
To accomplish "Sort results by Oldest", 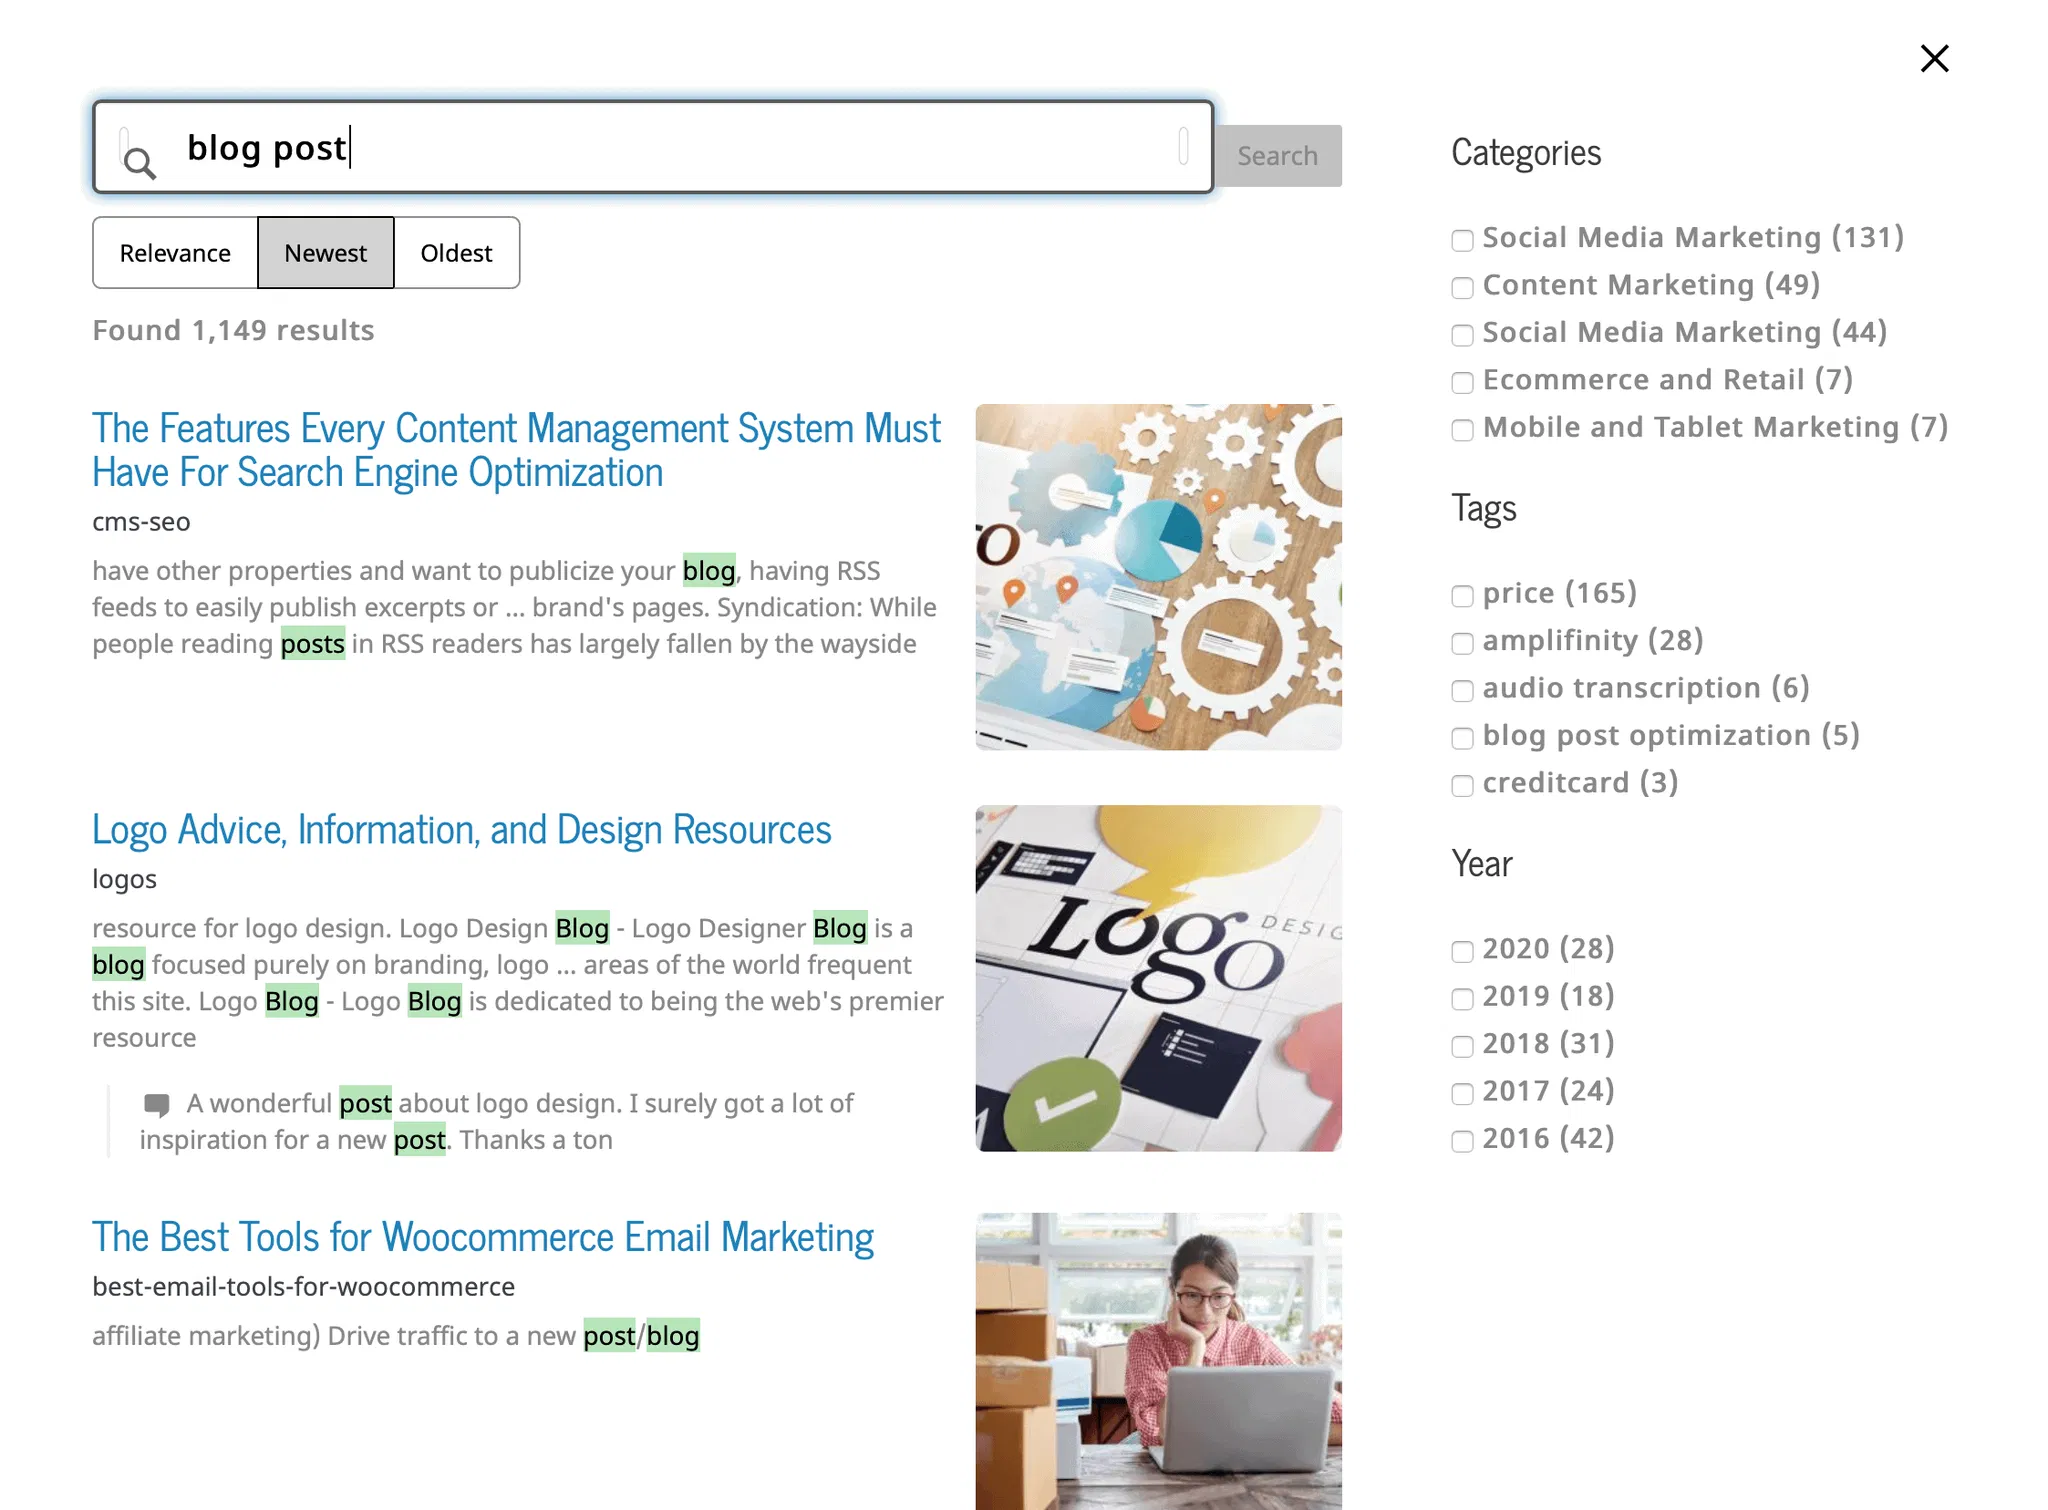I will [456, 253].
